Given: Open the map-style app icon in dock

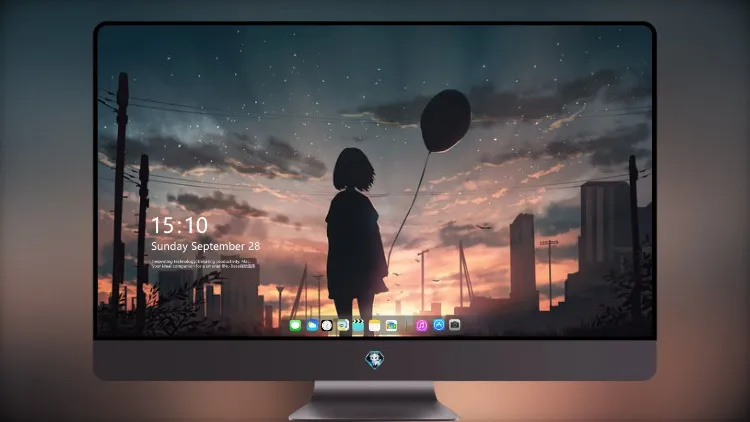Looking at the screenshot, I should click(x=343, y=326).
